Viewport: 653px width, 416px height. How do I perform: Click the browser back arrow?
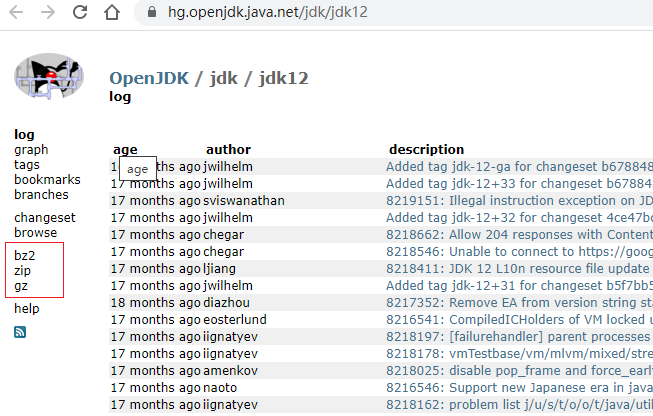click(x=16, y=12)
